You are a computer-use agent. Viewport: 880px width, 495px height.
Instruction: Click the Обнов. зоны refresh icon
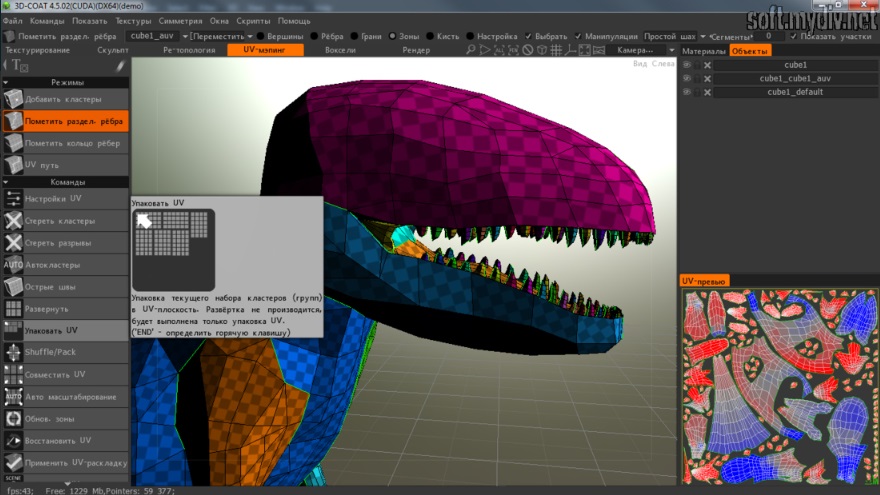point(13,418)
